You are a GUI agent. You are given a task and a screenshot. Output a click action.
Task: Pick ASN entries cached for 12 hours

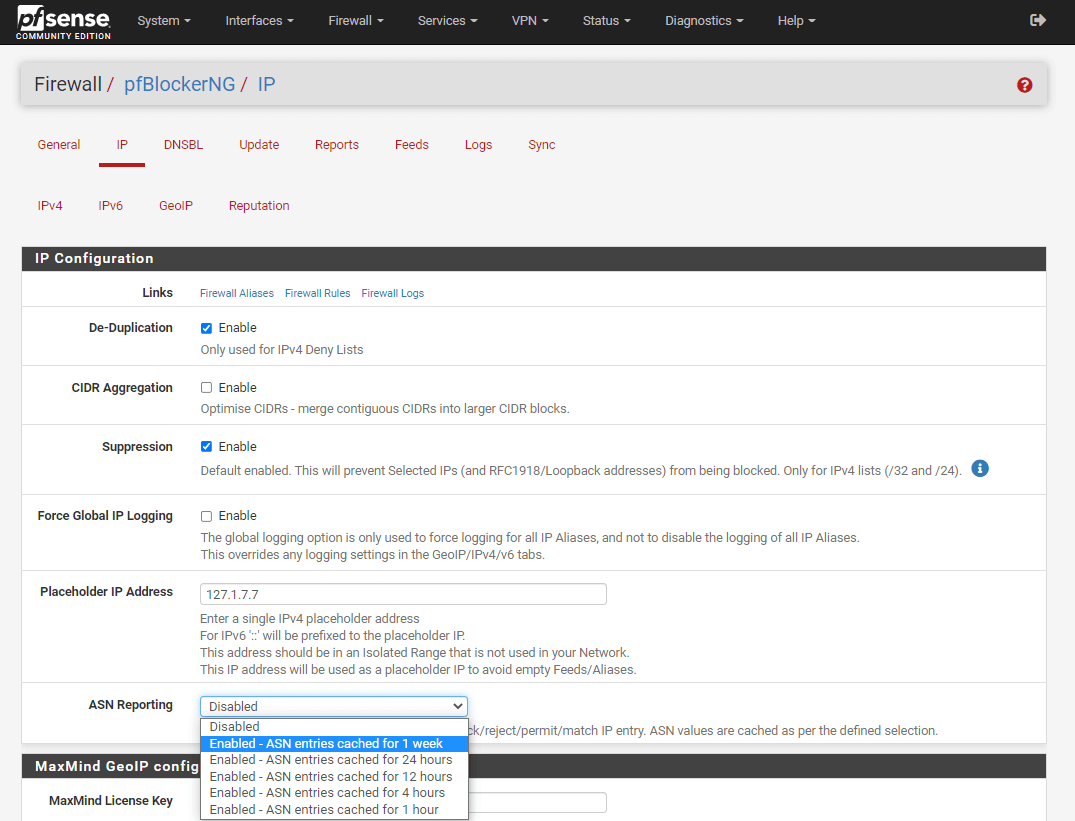331,777
